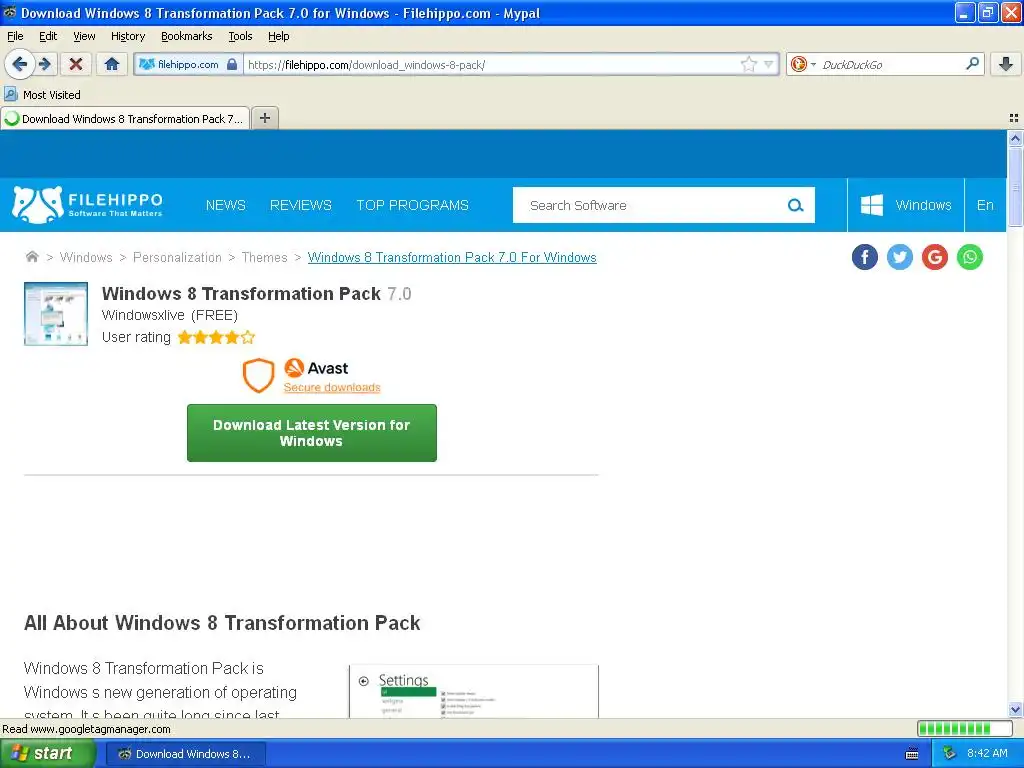Go back using the browser back arrow
The image size is (1024, 768).
click(x=18, y=64)
